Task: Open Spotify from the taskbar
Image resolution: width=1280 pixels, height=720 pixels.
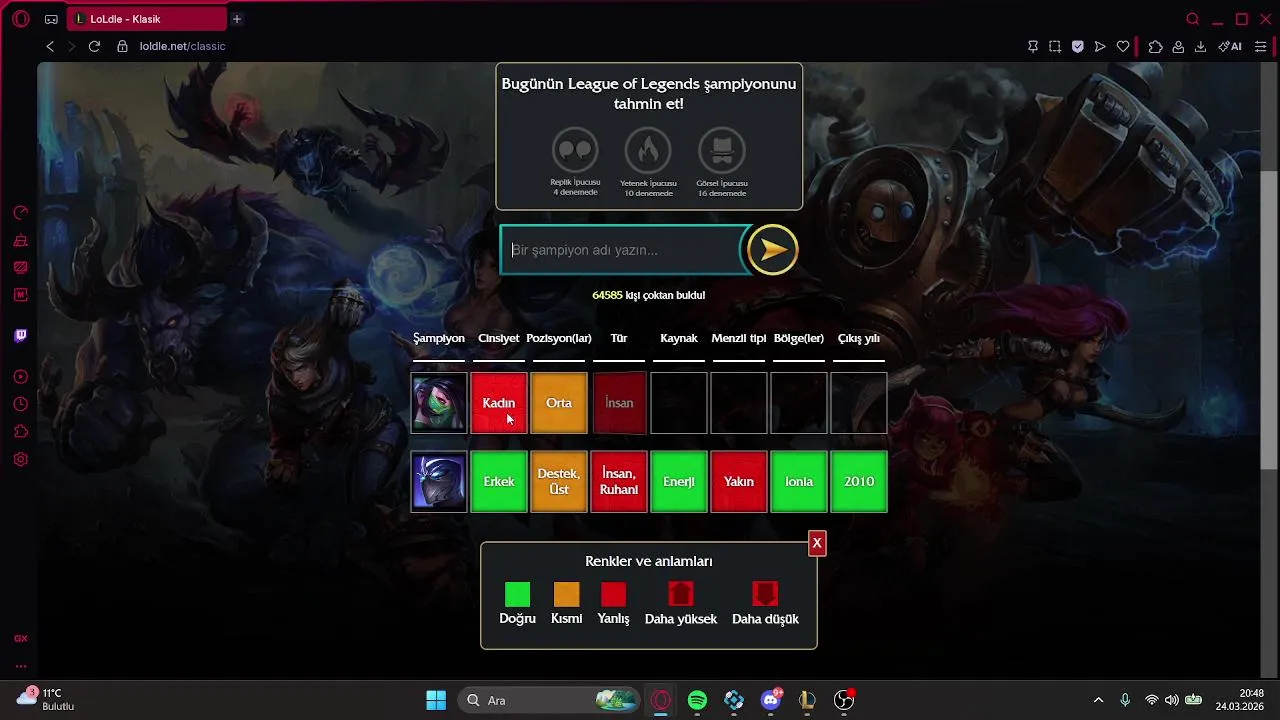Action: click(697, 700)
